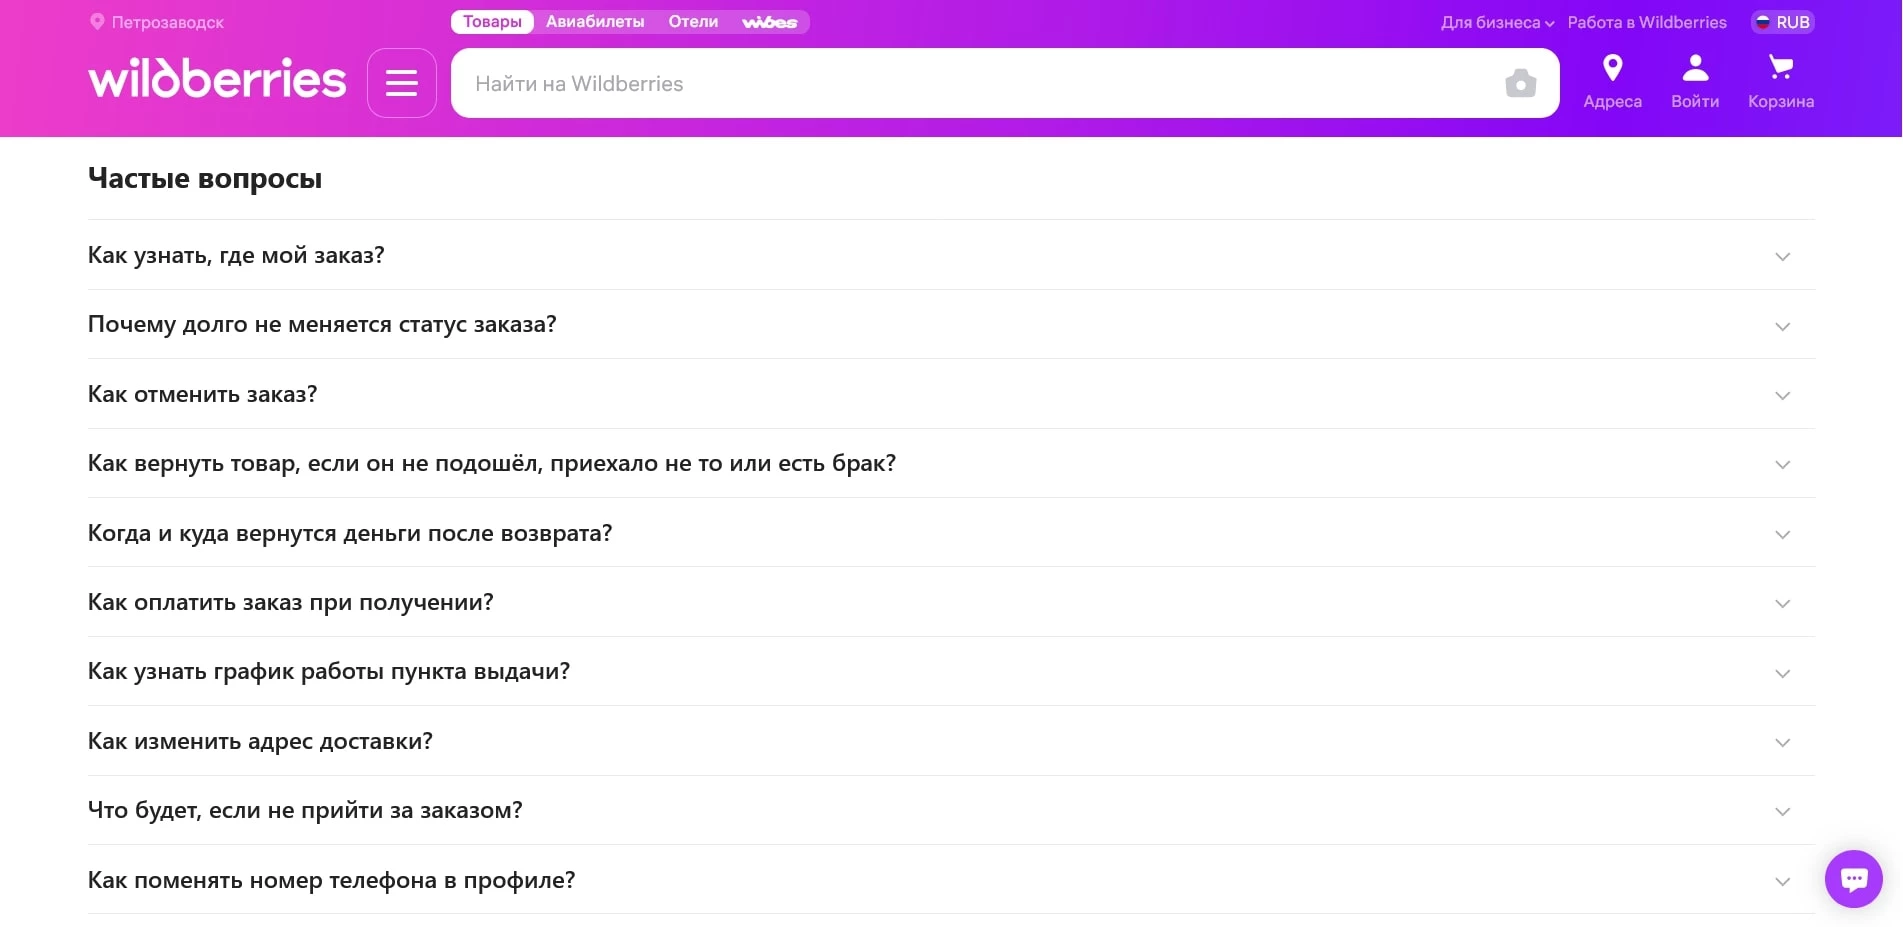Click the 'Найти на Wildberries' search field

(980, 84)
